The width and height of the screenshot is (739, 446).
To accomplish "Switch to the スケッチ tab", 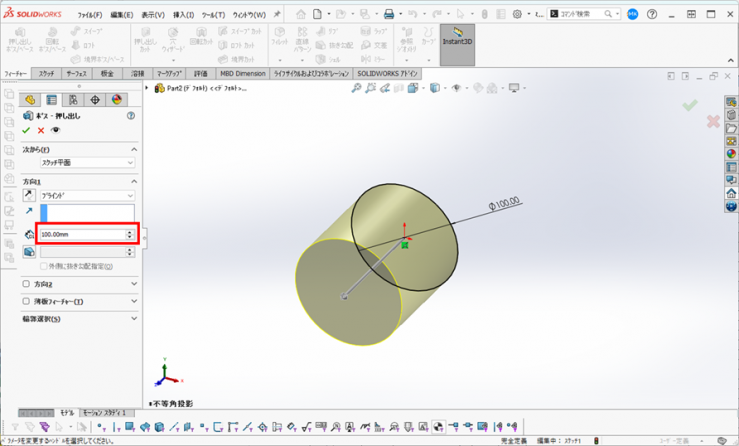I will coord(46,74).
